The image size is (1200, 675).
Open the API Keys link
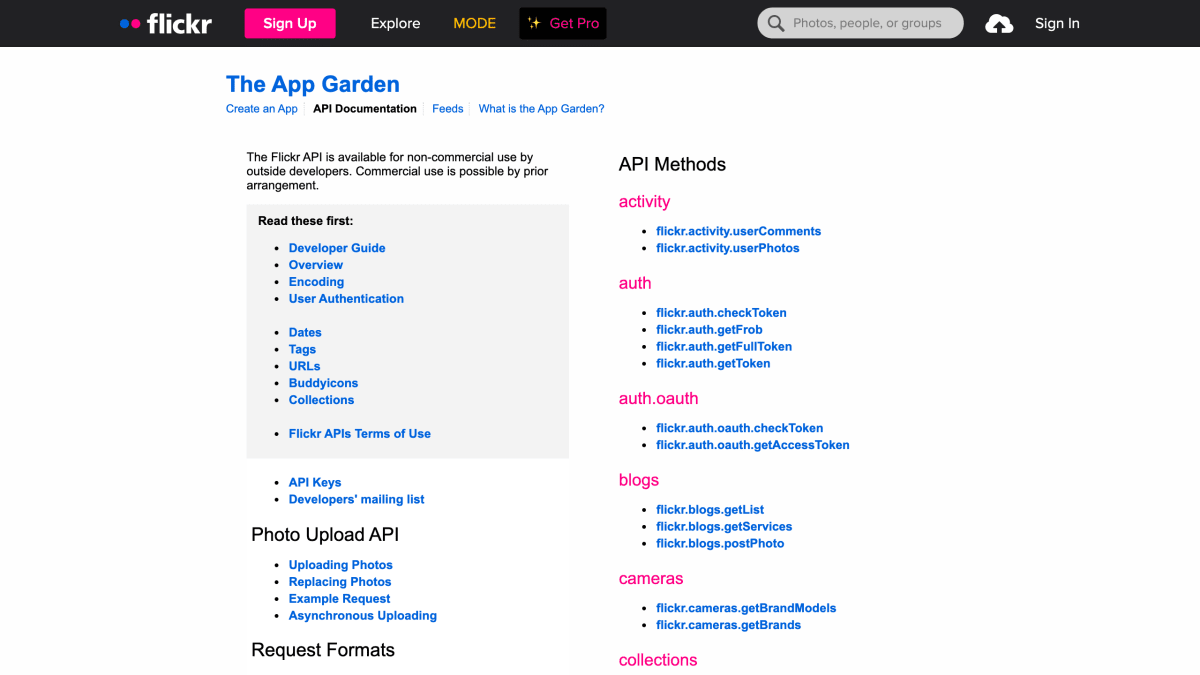point(315,482)
